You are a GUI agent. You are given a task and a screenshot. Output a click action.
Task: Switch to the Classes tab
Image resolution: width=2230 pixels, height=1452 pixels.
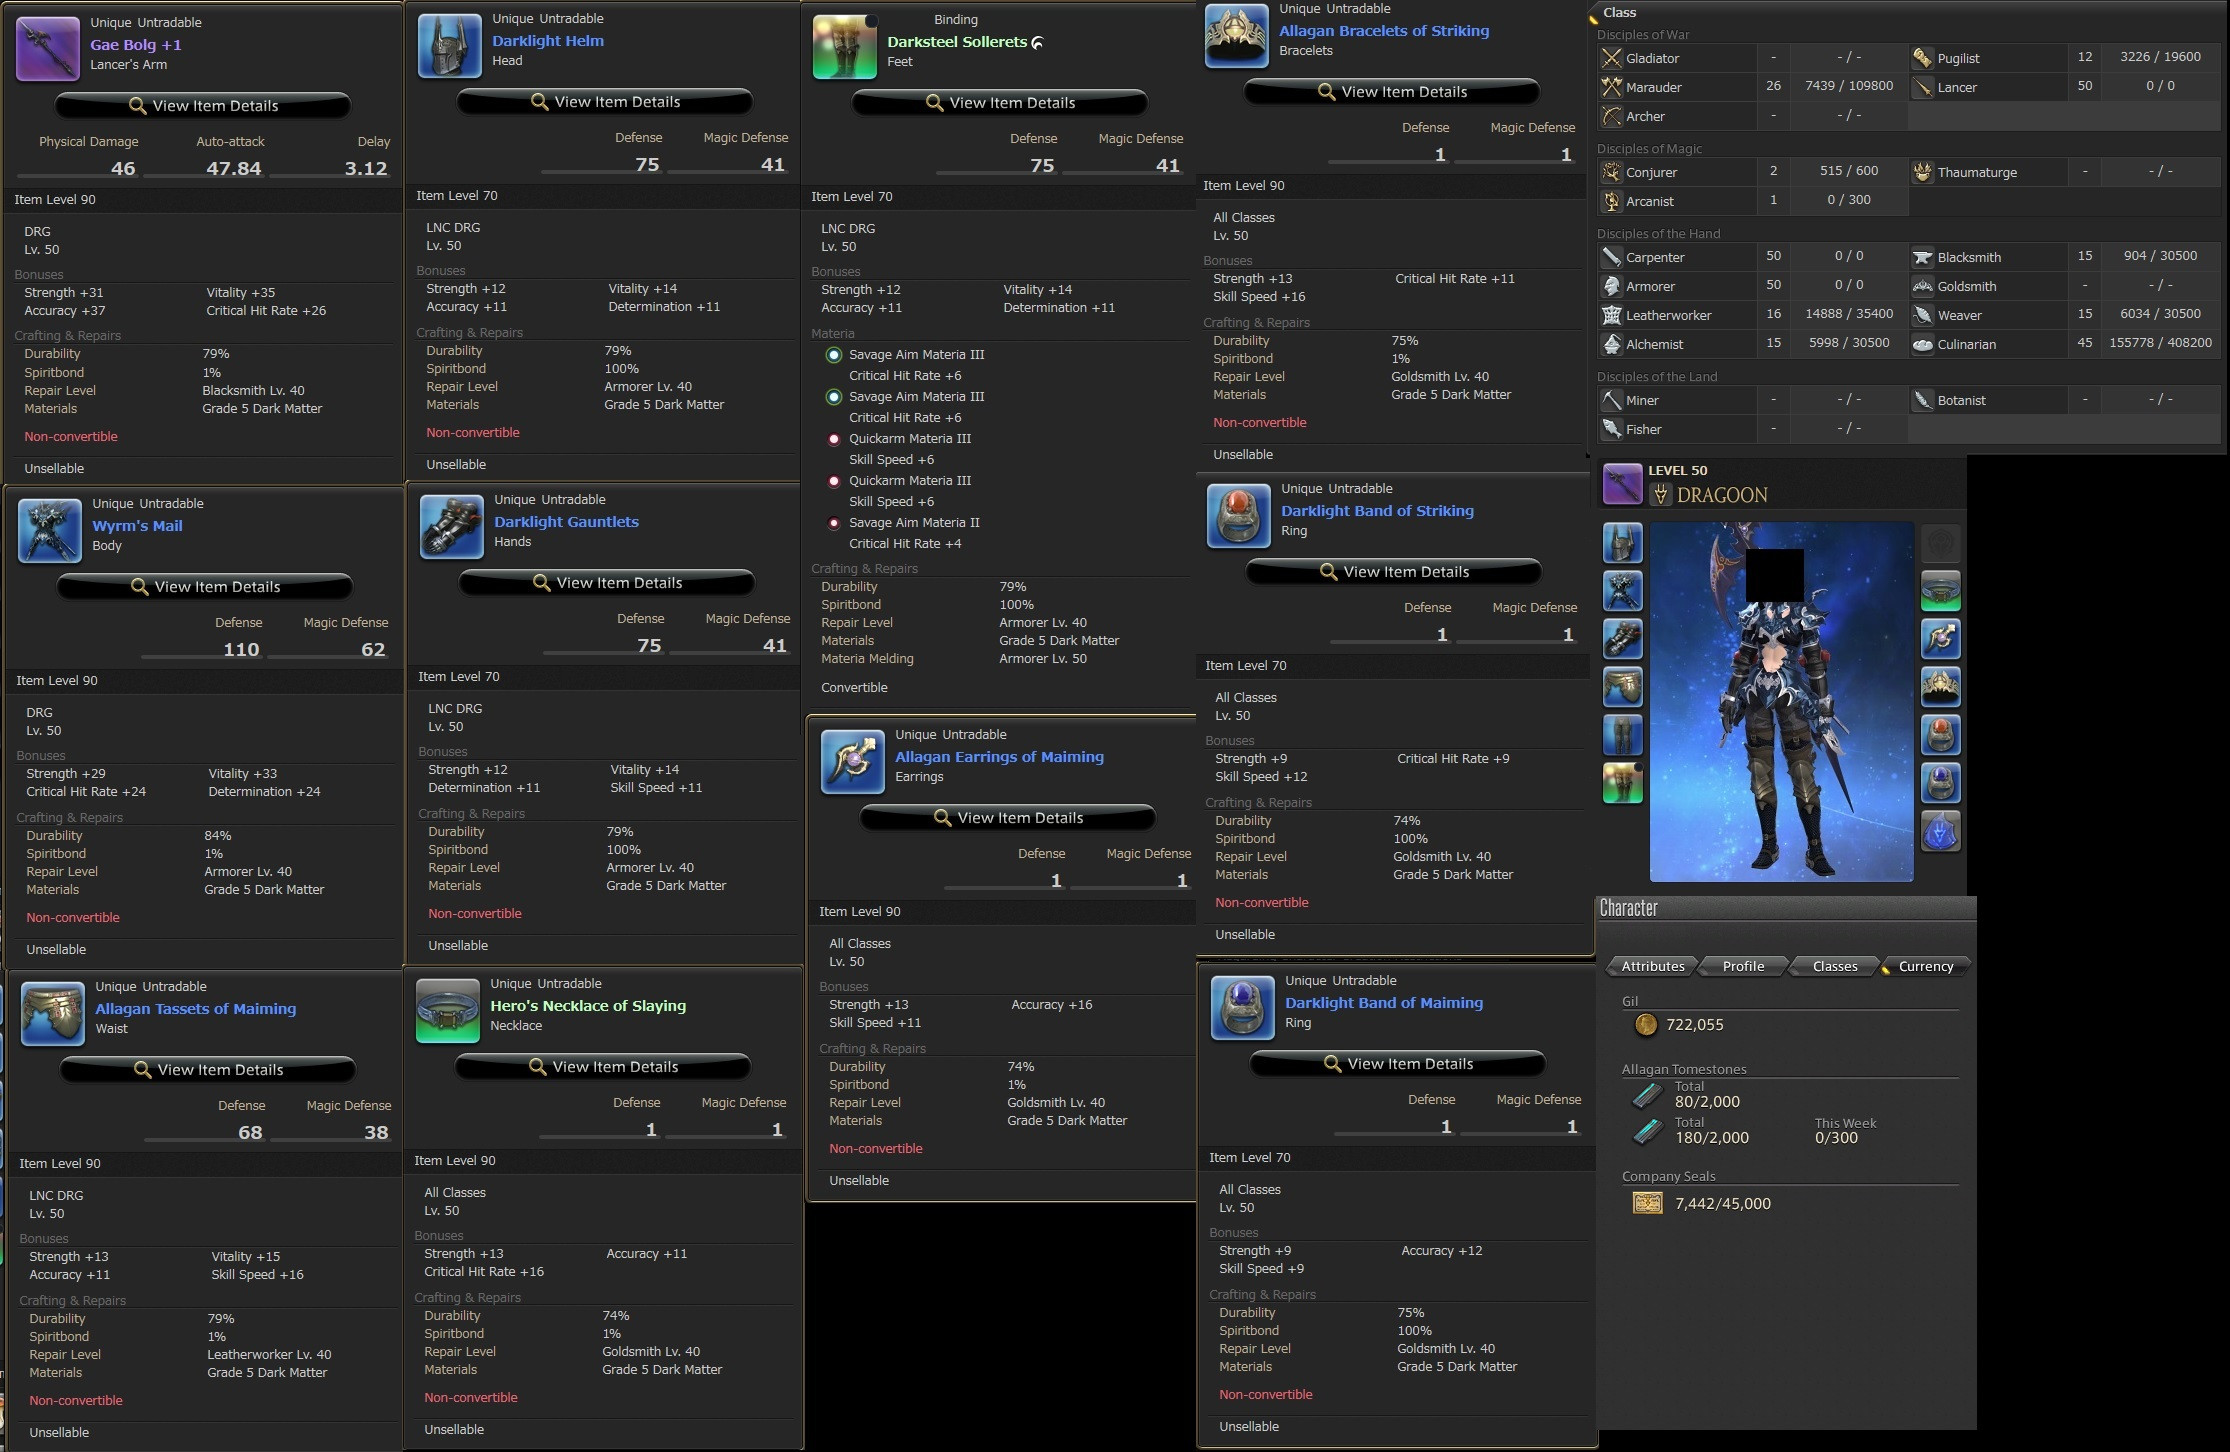[1835, 966]
